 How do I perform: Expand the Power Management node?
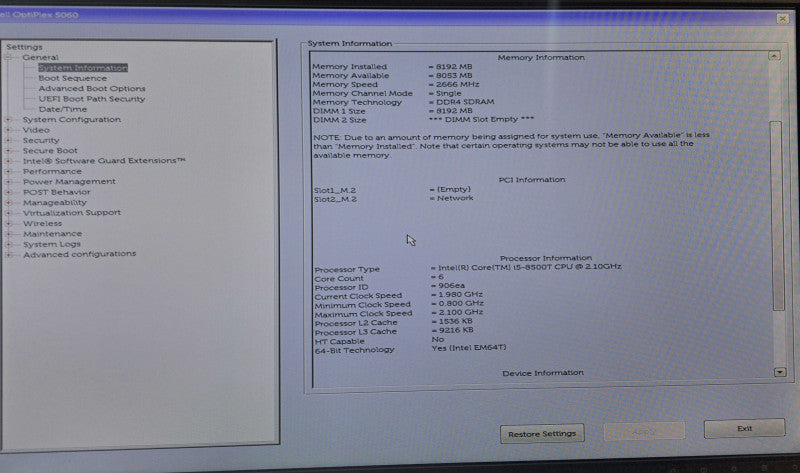point(8,182)
